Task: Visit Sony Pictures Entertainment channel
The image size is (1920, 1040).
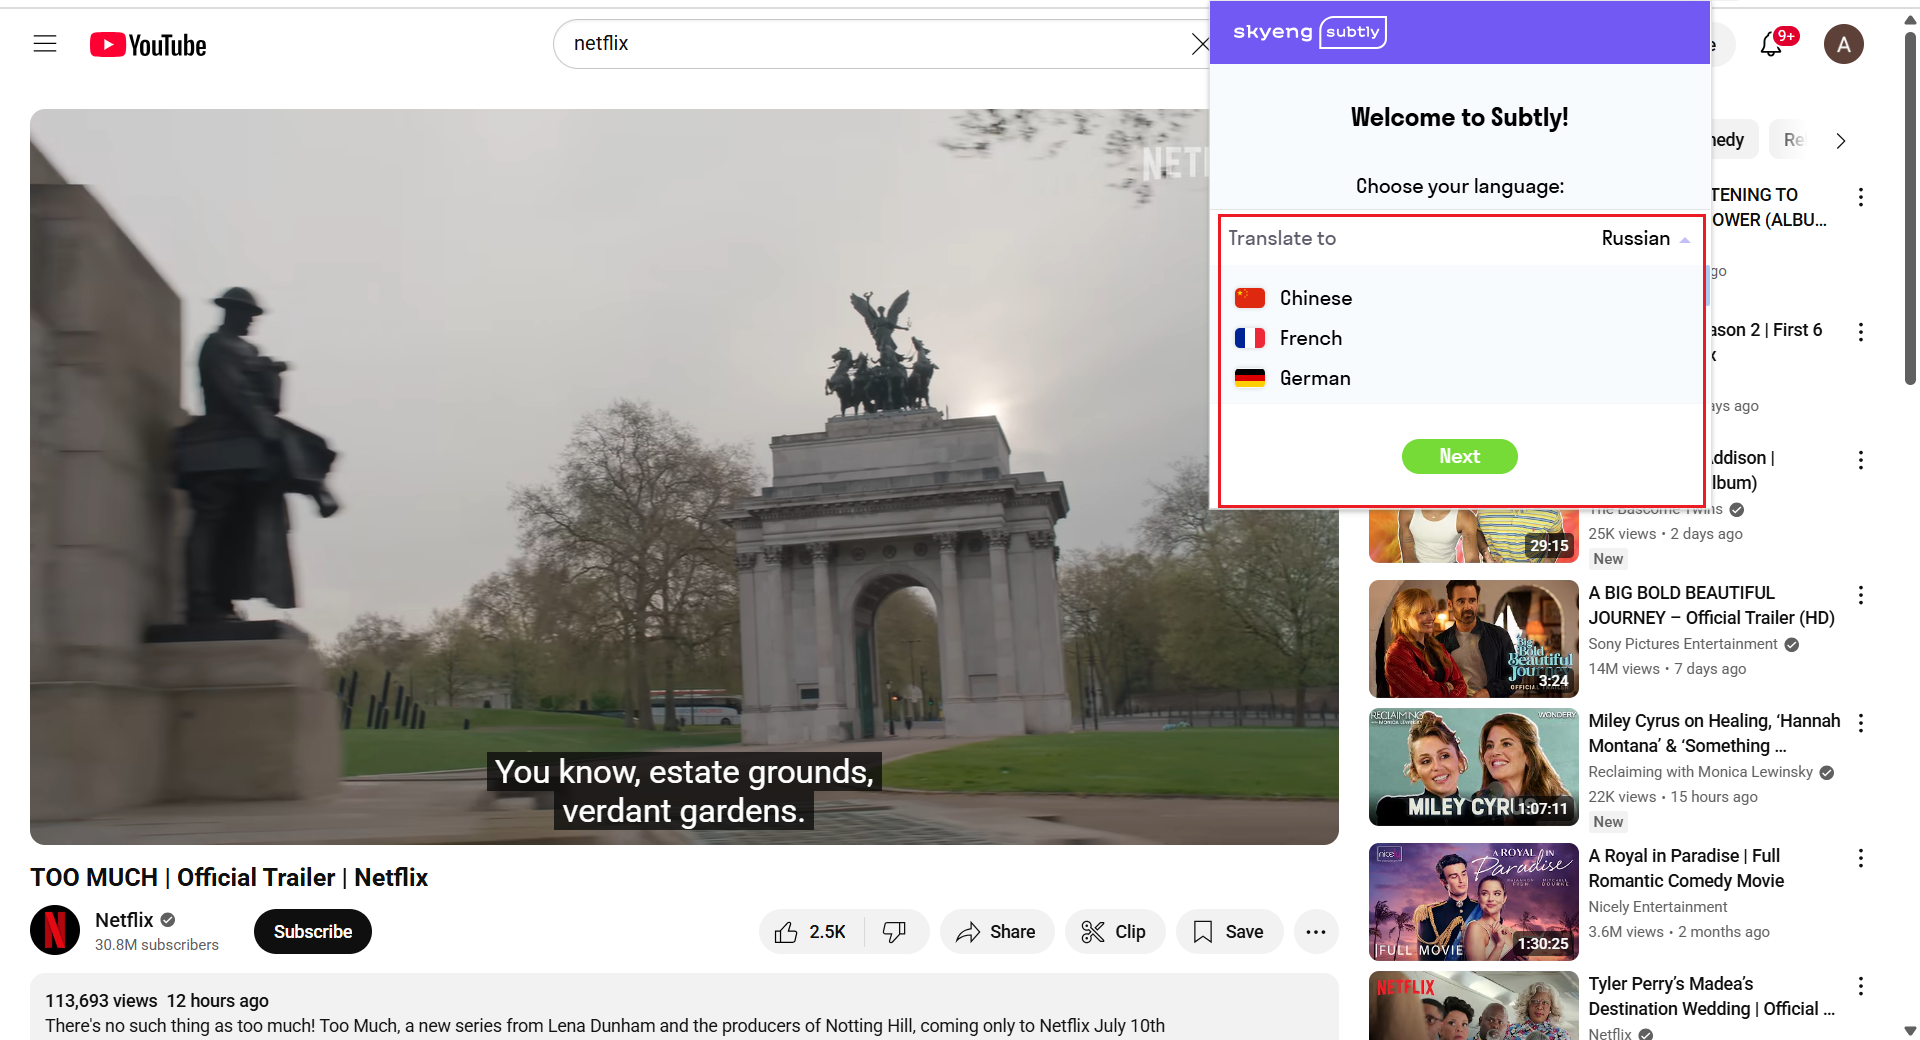Action: pyautogui.click(x=1683, y=644)
